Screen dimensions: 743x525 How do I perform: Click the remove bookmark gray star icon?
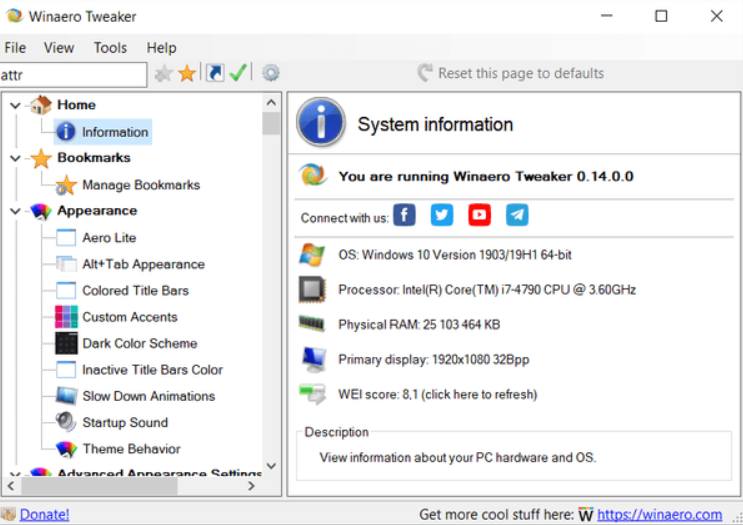[x=163, y=73]
